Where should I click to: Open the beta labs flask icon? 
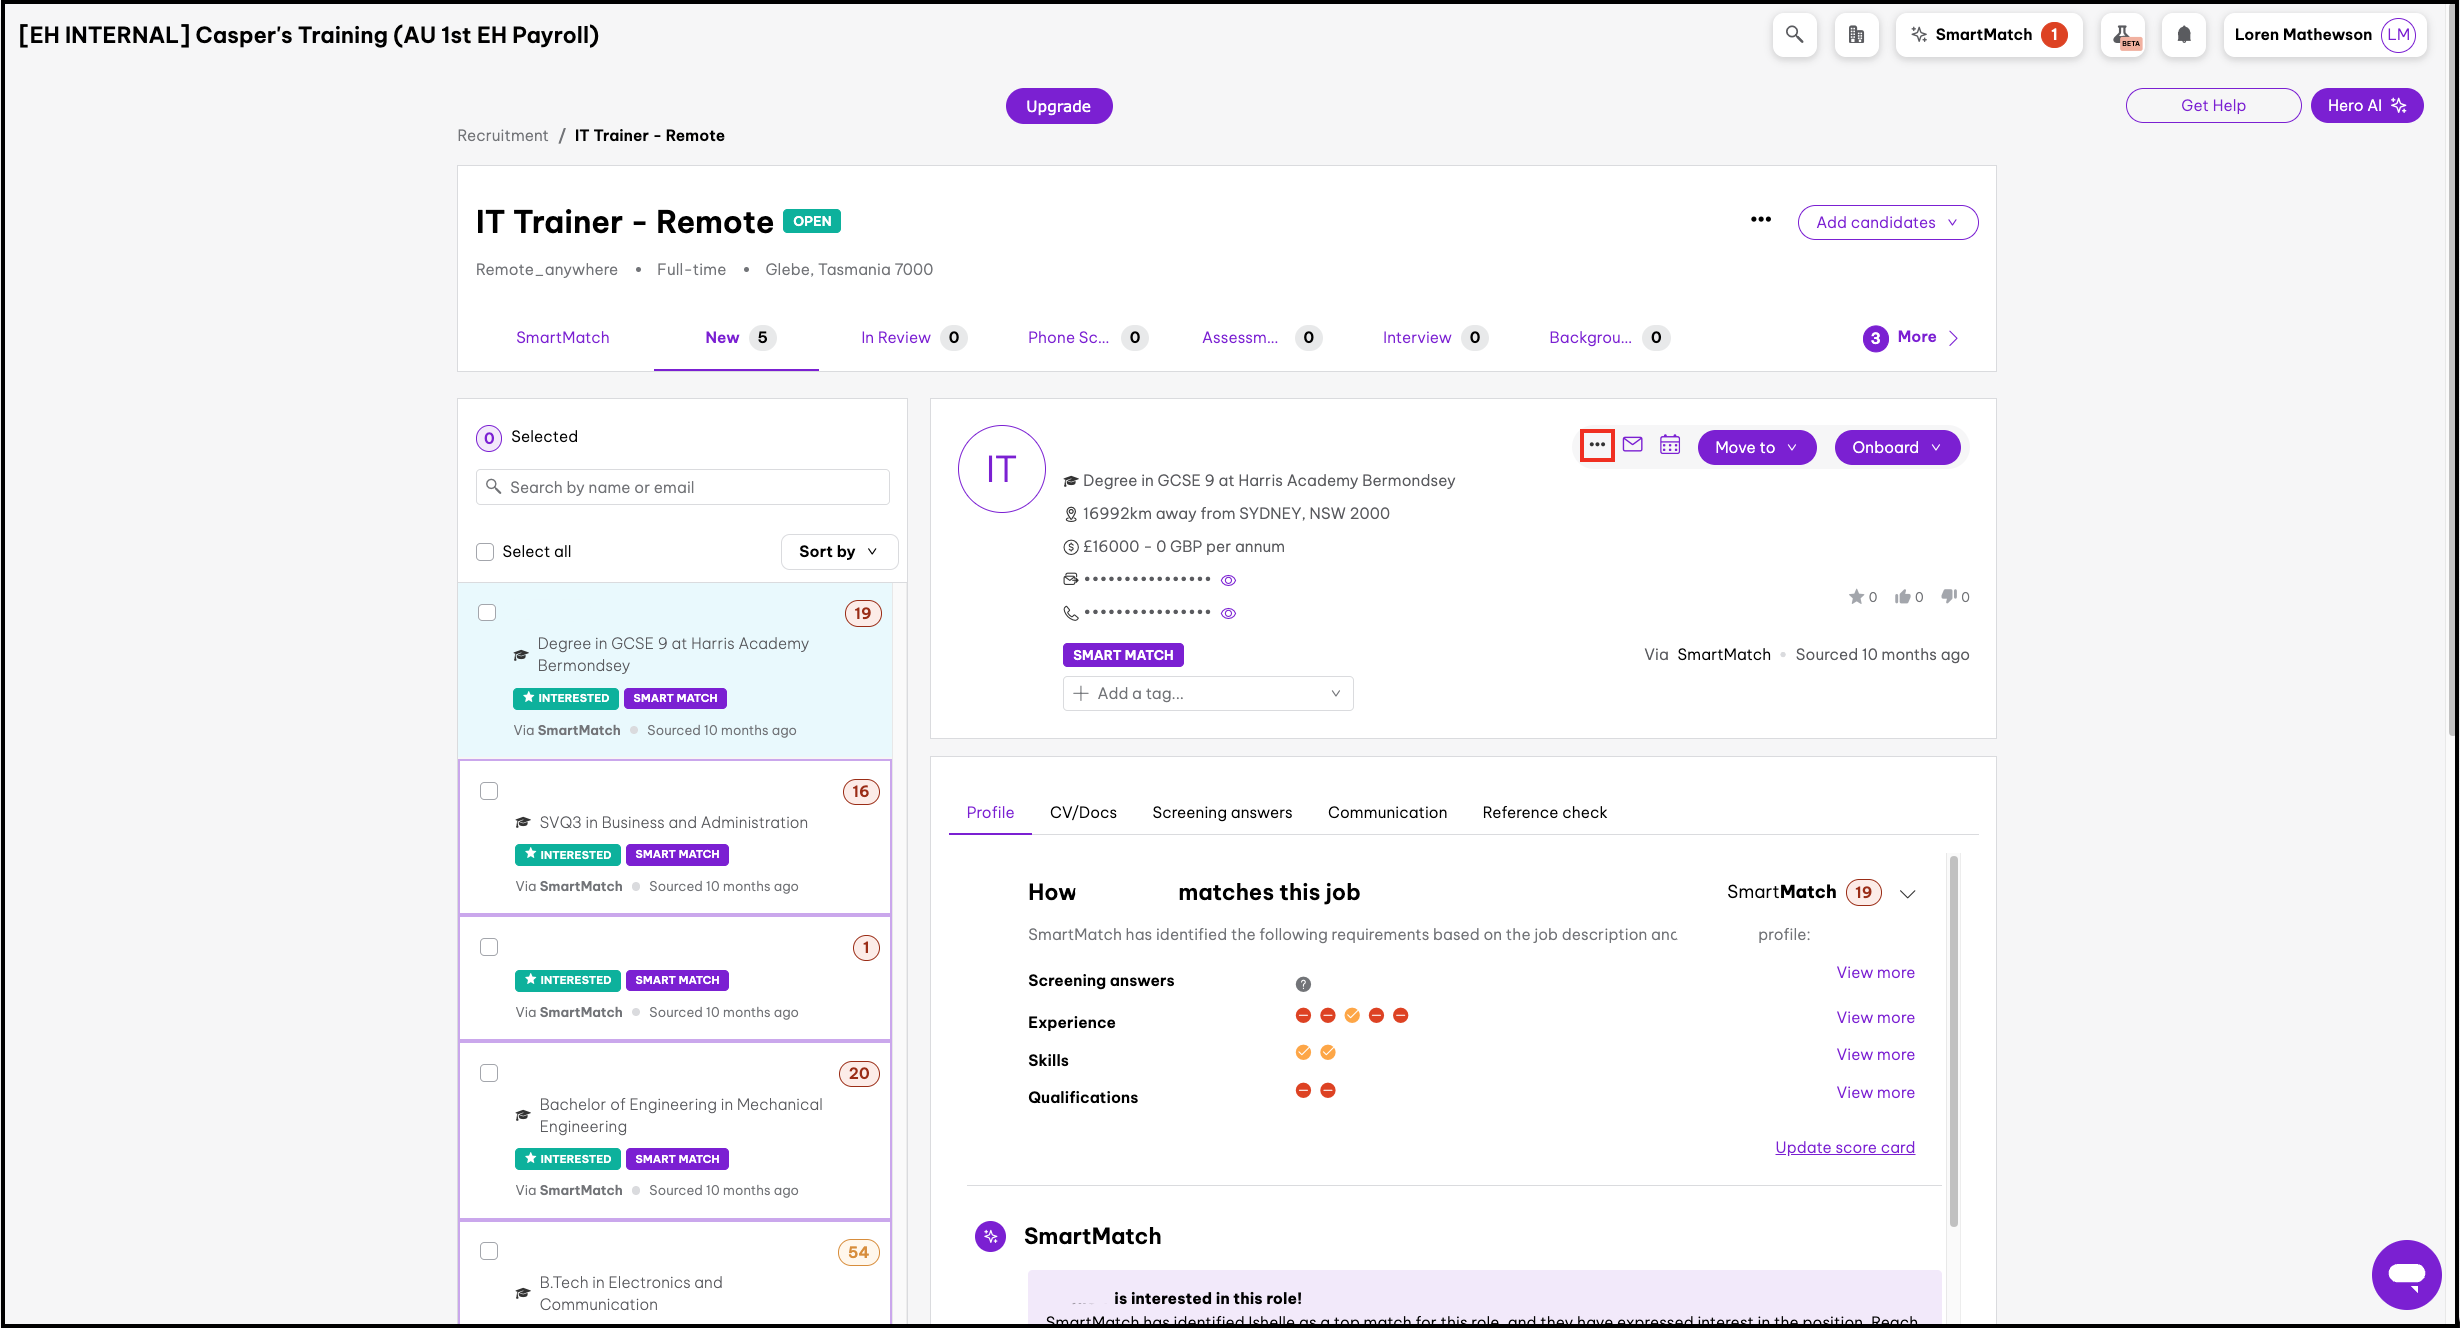tap(2124, 35)
